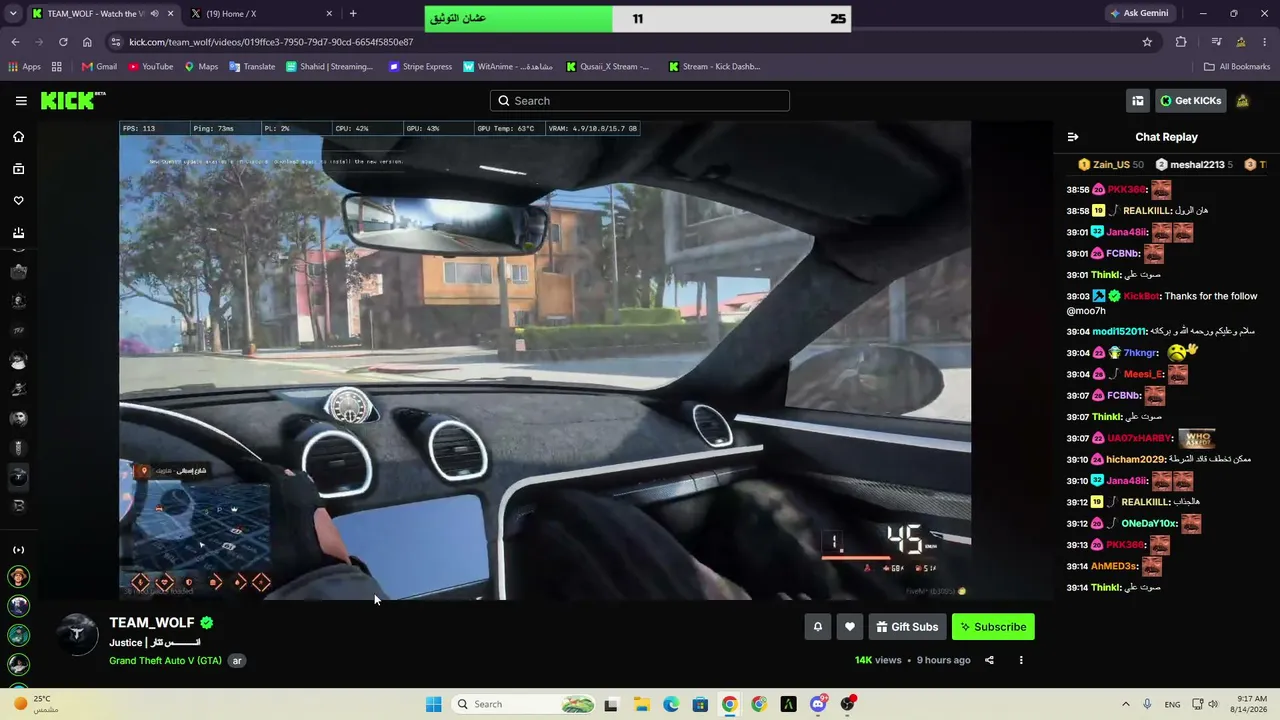Image resolution: width=1280 pixels, height=720 pixels.
Task: Open the YouTube bookmark
Action: pos(150,67)
